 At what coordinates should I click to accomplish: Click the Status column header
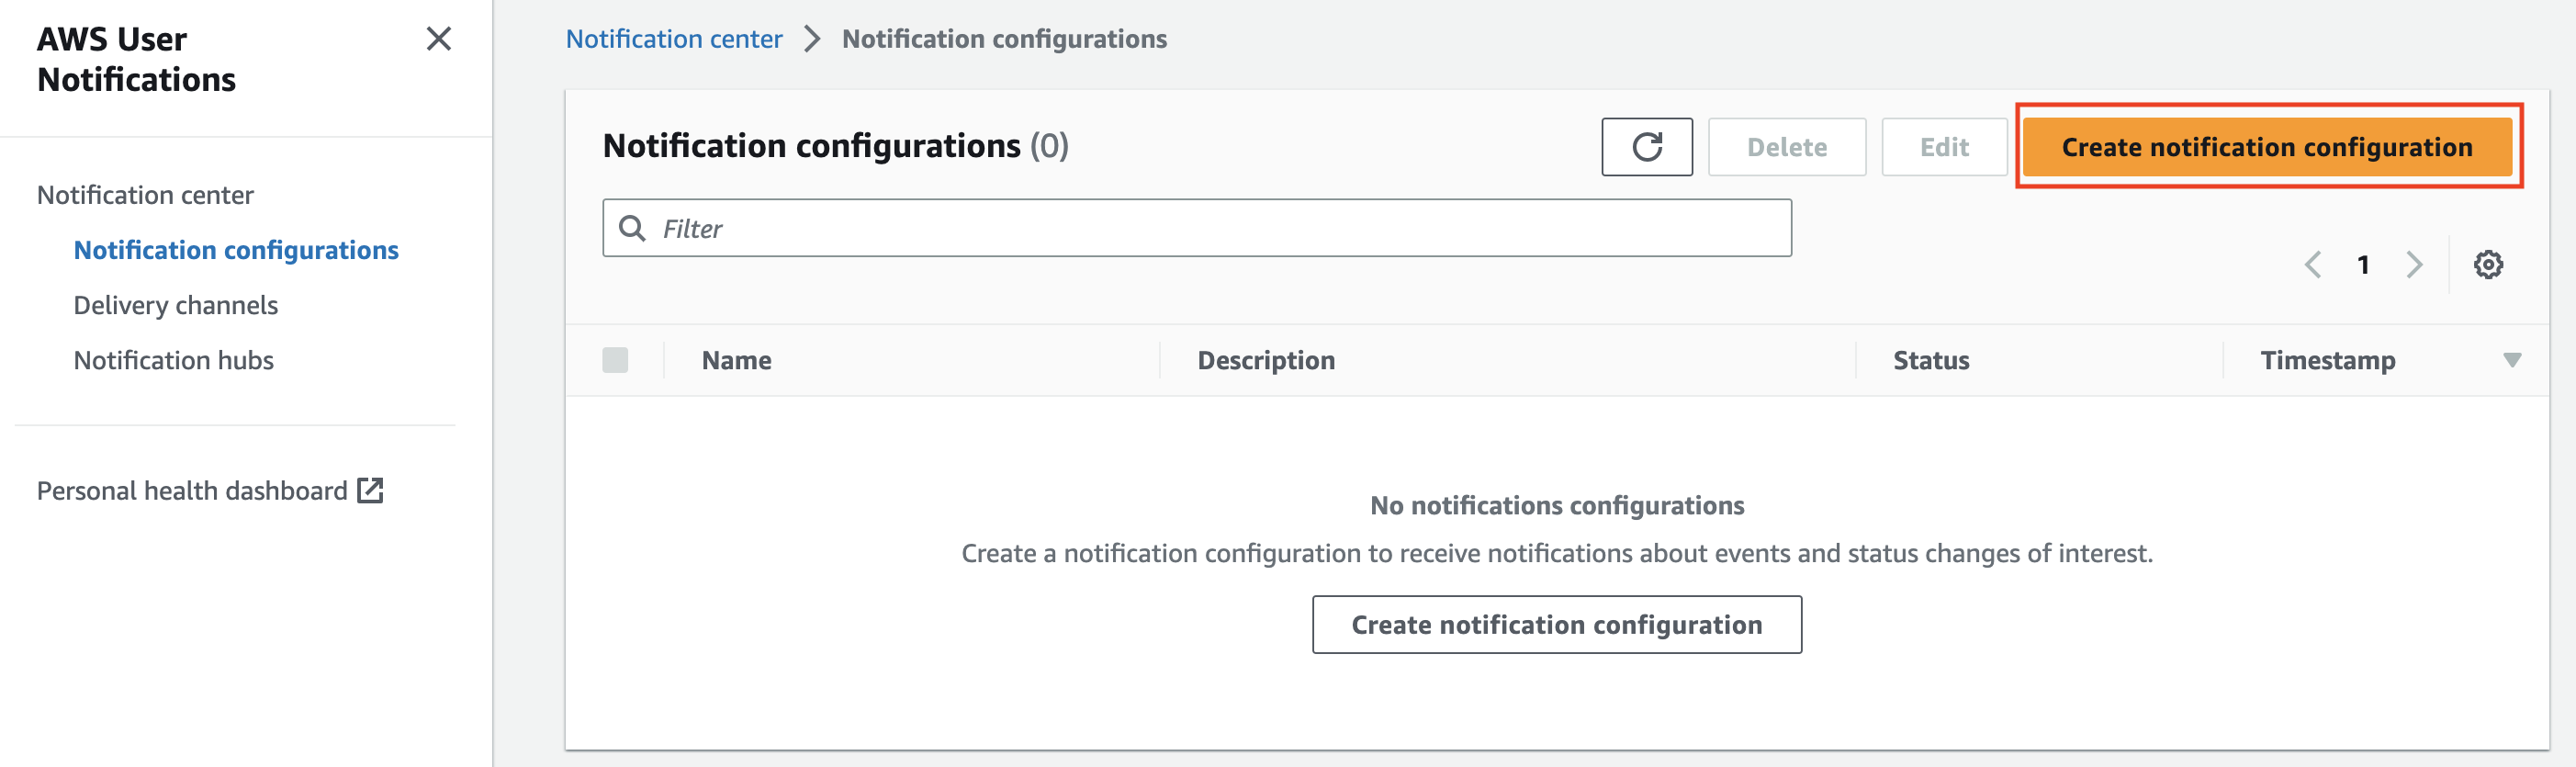(x=1931, y=360)
